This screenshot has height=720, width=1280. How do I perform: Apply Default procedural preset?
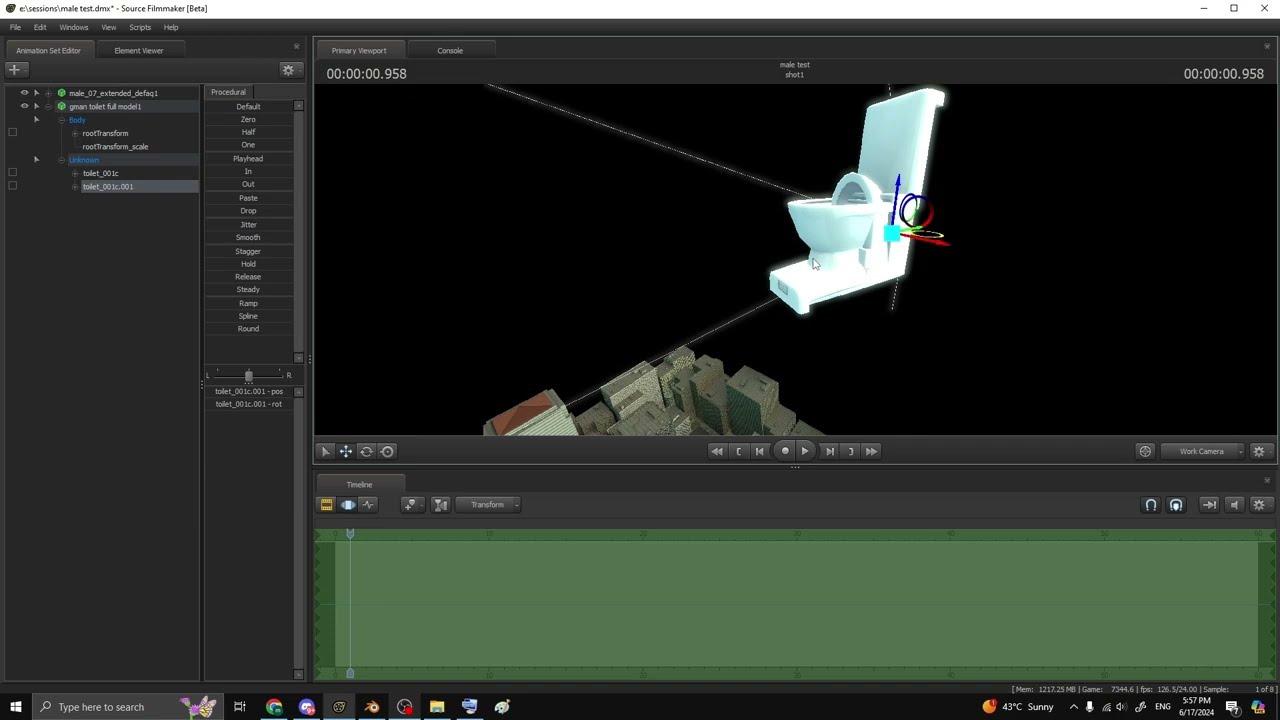pyautogui.click(x=248, y=107)
